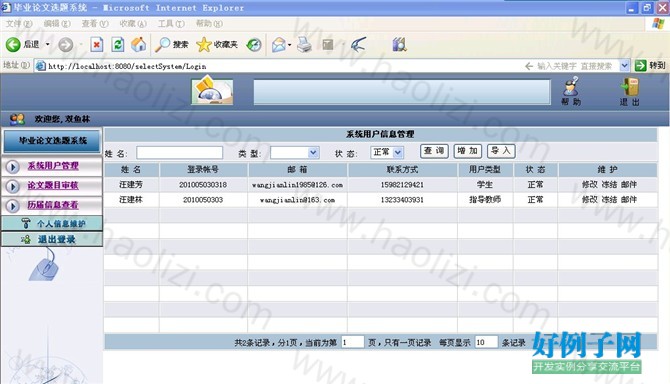Click arrow icon beside 系统用户管理

pyautogui.click(x=12, y=167)
